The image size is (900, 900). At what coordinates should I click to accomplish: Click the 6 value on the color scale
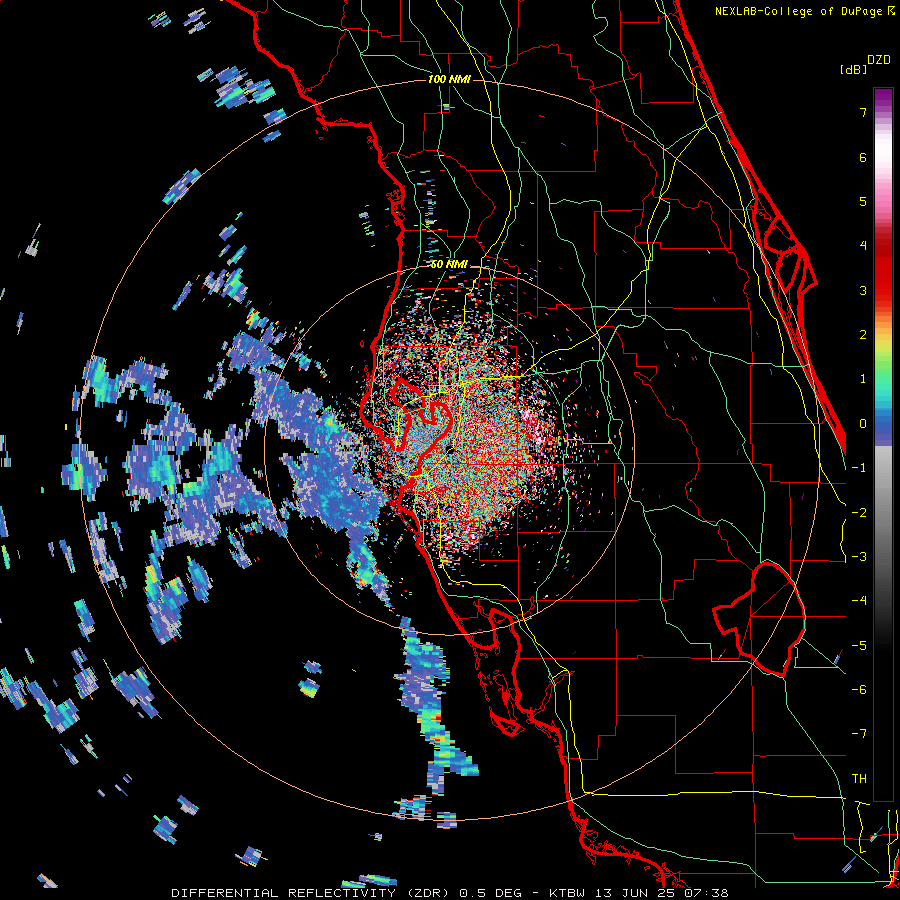tap(863, 157)
